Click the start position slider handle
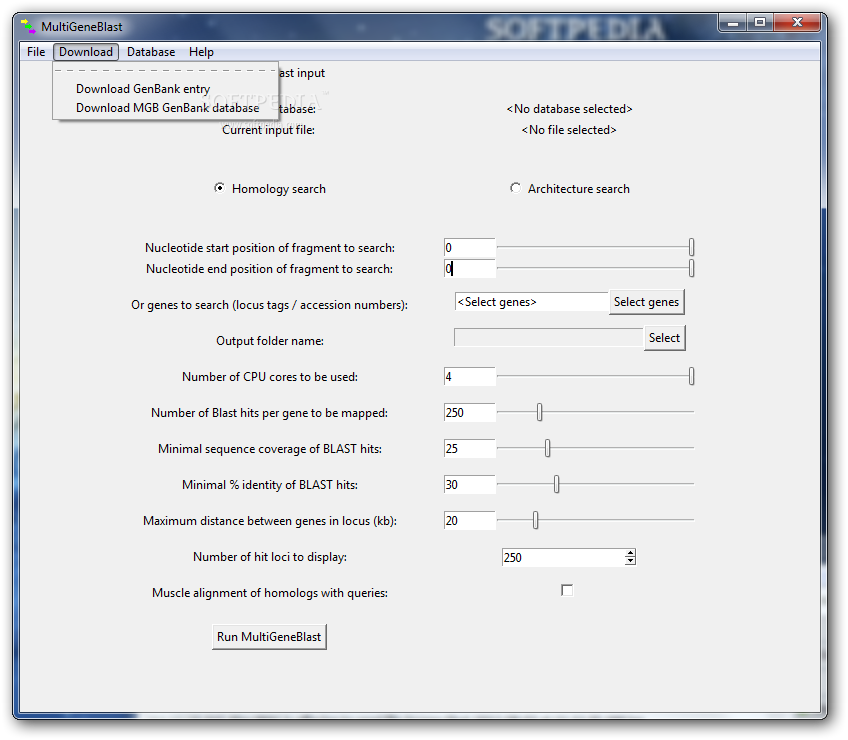Screen dimensions: 848x740 691,247
